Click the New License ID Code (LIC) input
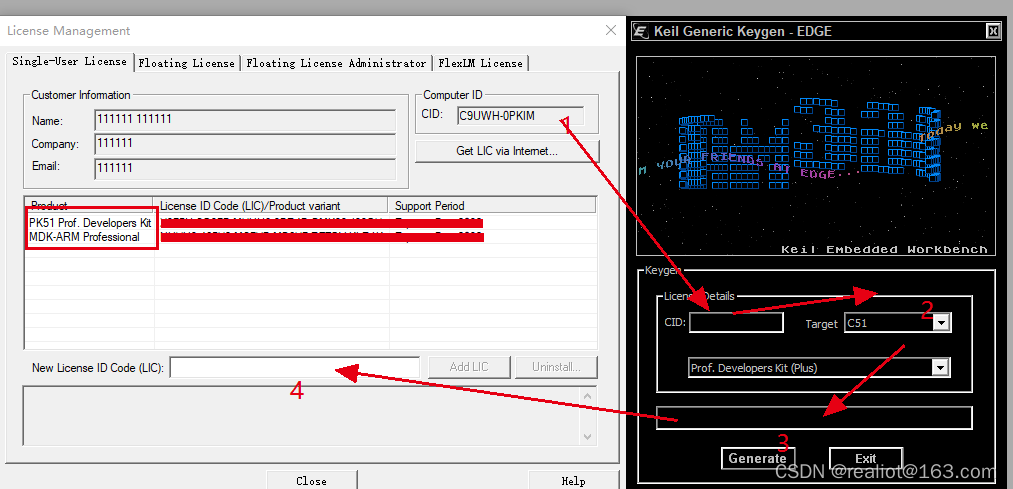The height and width of the screenshot is (489, 1013). tap(295, 368)
